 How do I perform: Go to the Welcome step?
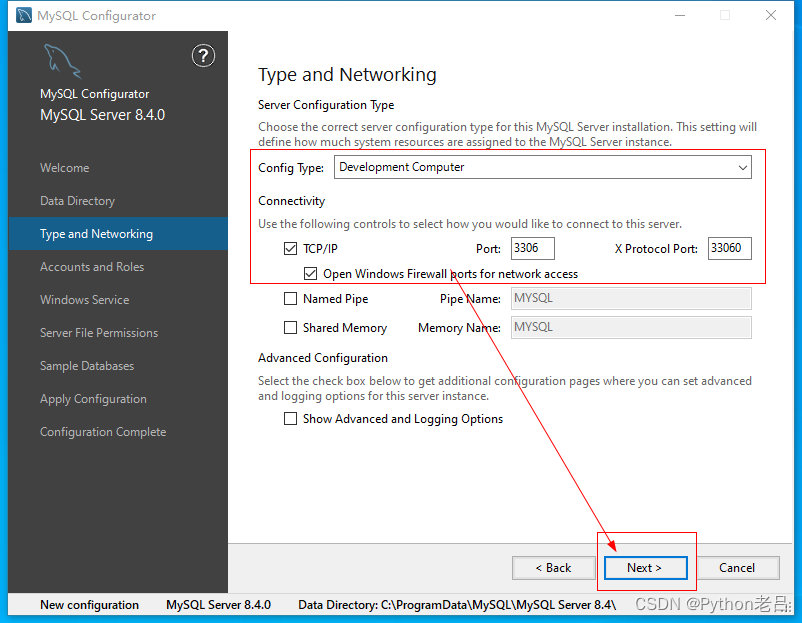click(64, 168)
